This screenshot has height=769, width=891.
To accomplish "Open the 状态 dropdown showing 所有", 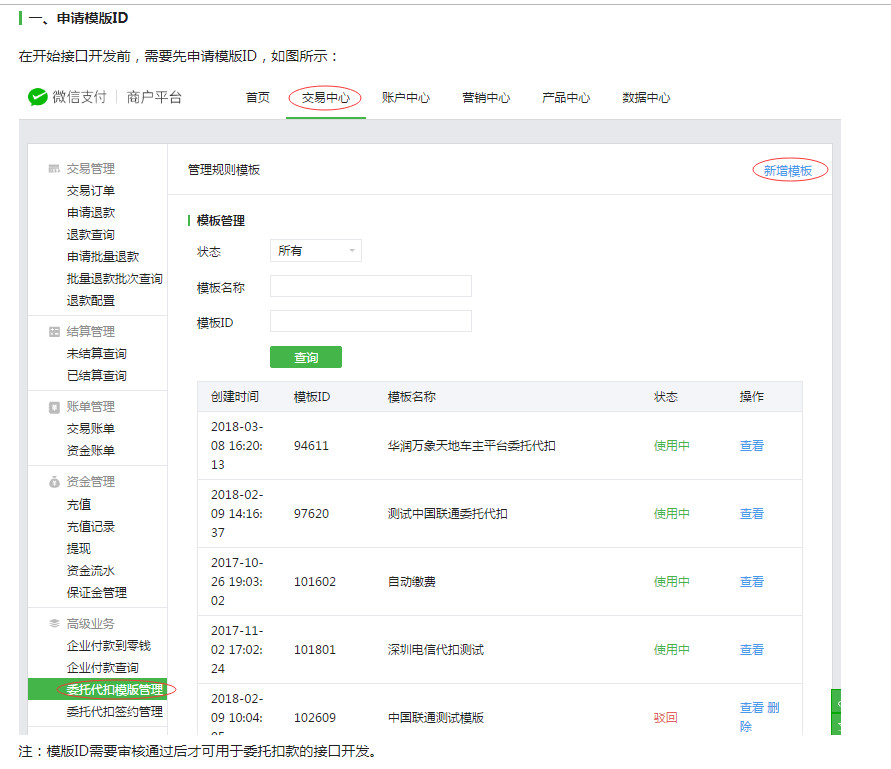I will click(x=315, y=251).
